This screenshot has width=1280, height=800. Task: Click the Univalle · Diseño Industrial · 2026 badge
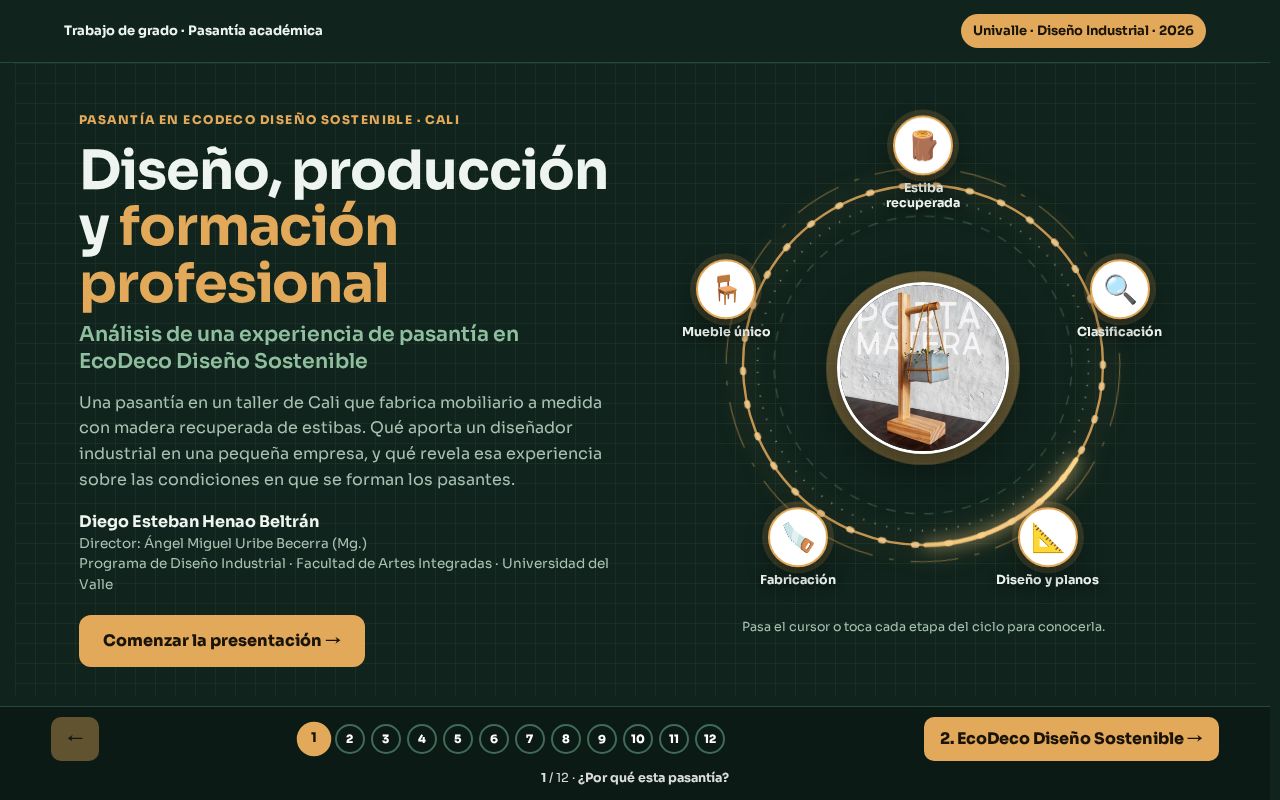coord(1083,31)
